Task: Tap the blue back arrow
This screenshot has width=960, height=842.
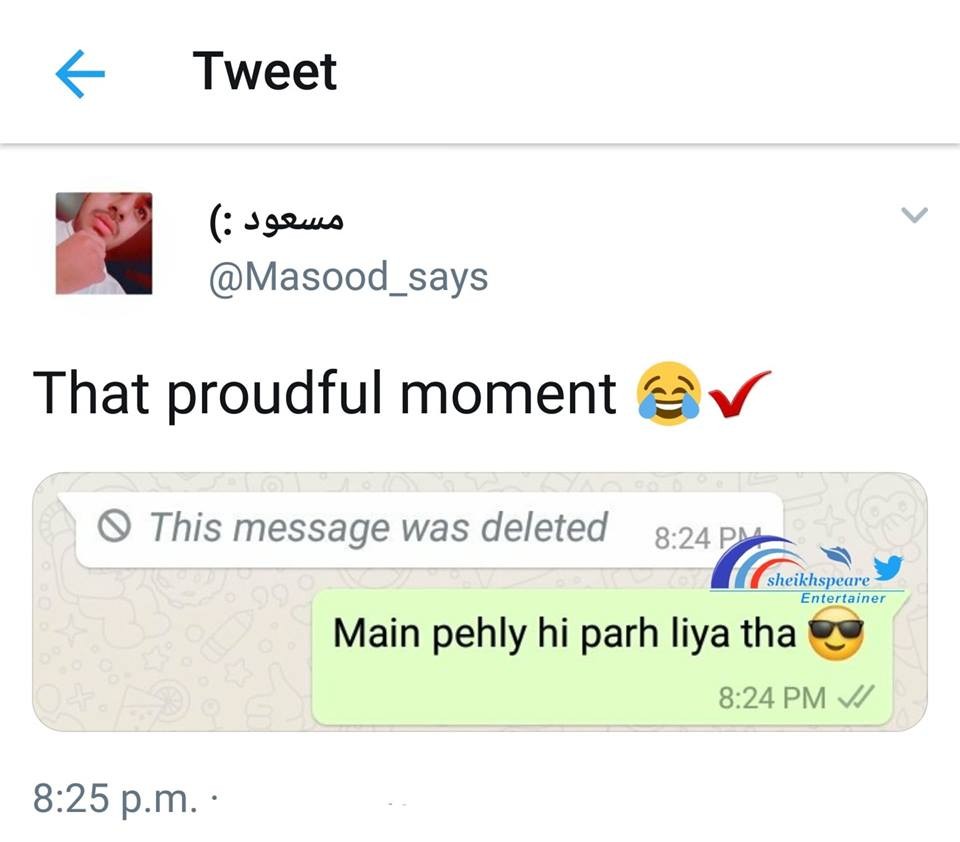Action: [80, 73]
